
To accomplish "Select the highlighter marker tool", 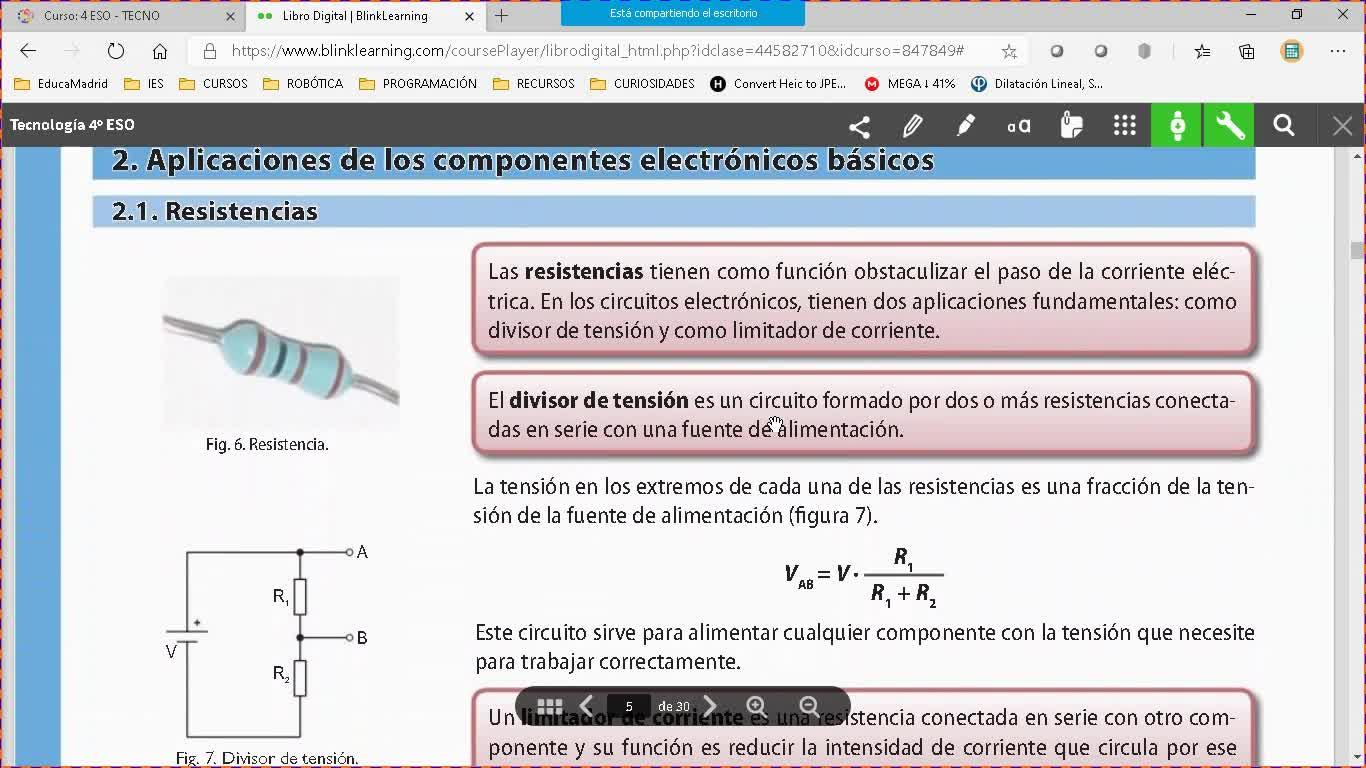I will pos(965,126).
